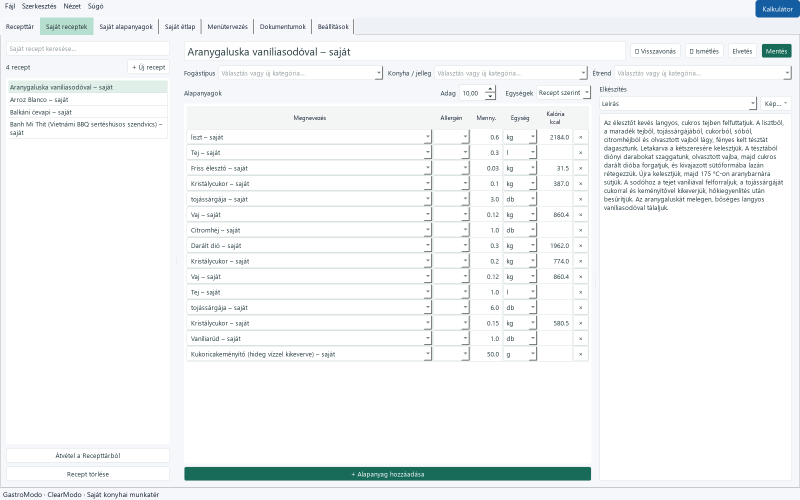Remove the Kukoricakeményítő ingredient row
Screen dimensions: 800x500
point(580,354)
